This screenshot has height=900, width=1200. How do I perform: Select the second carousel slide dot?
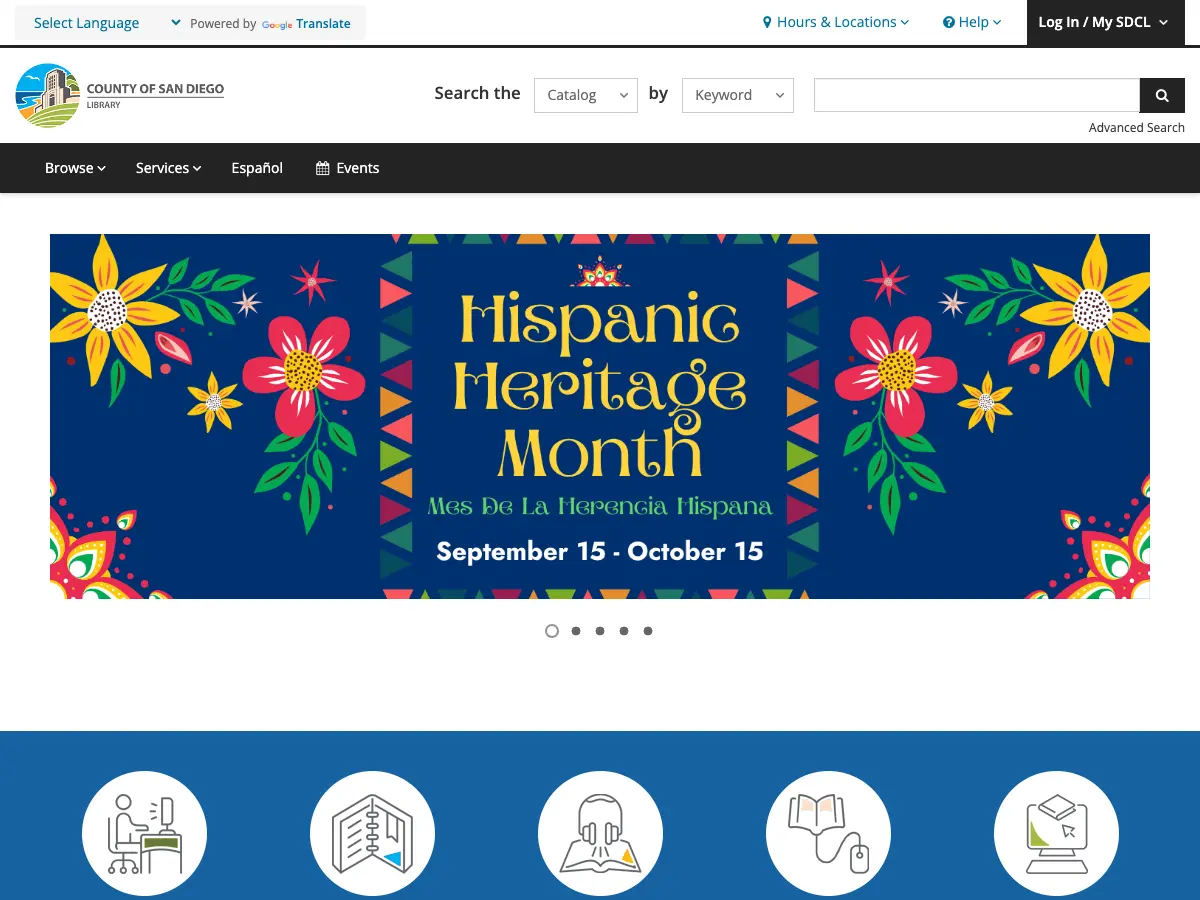click(576, 631)
